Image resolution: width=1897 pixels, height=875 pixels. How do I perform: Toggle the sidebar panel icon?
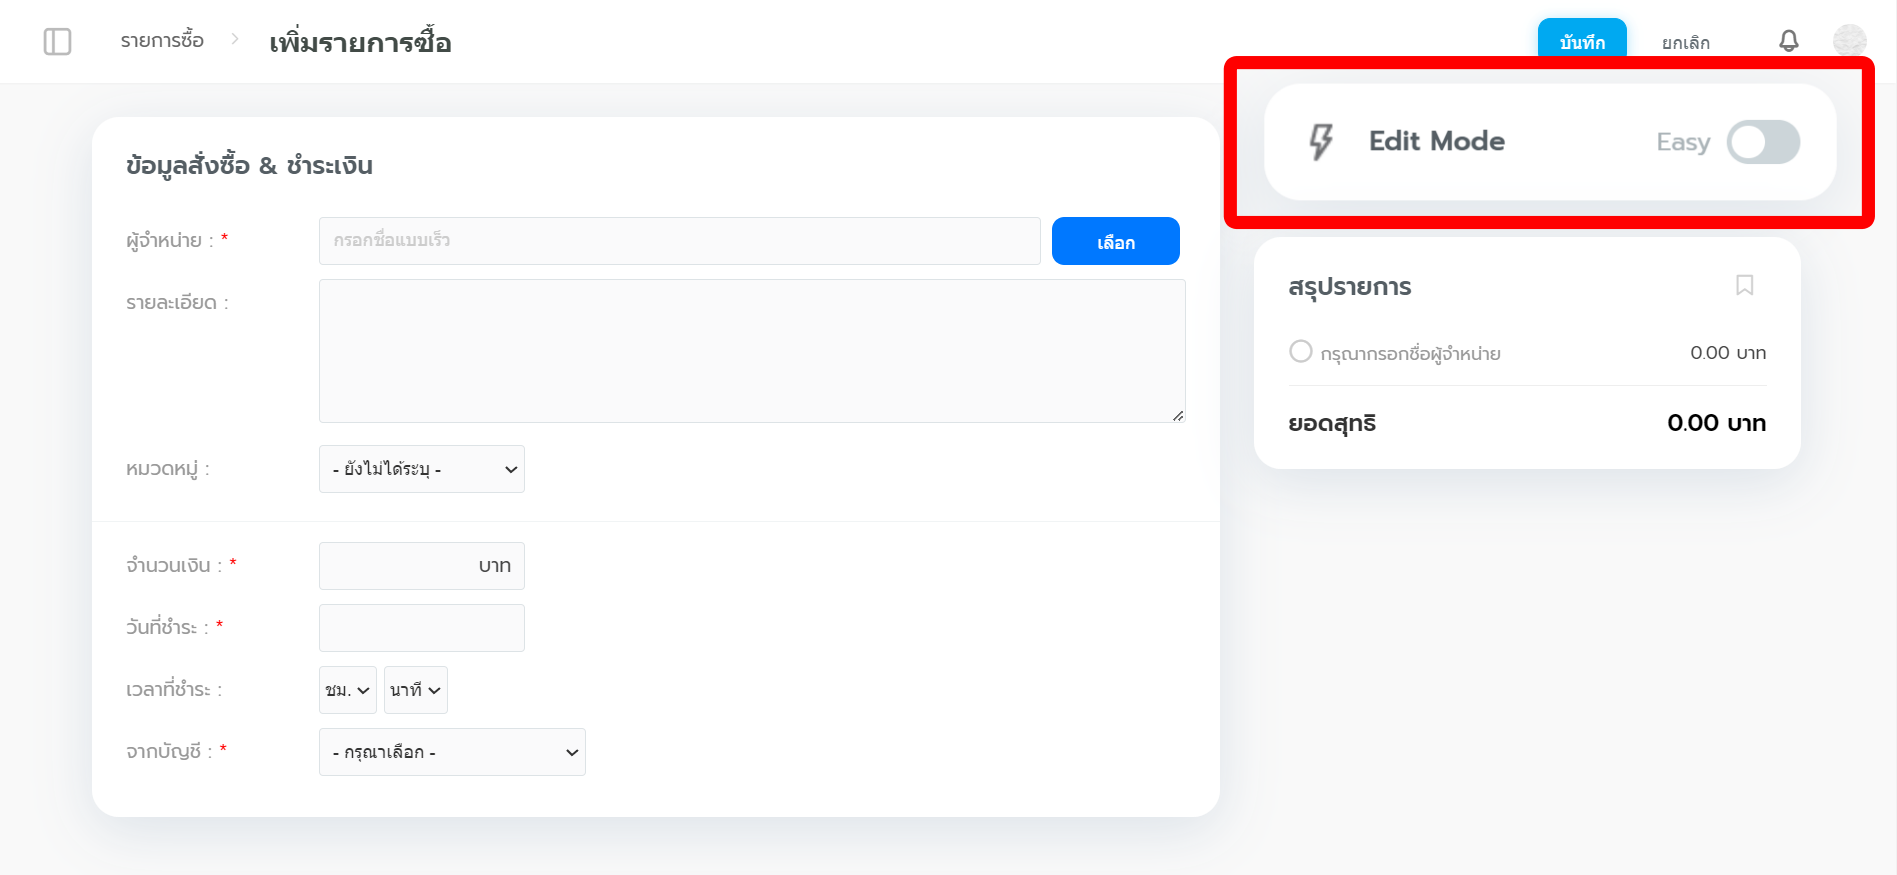(58, 42)
